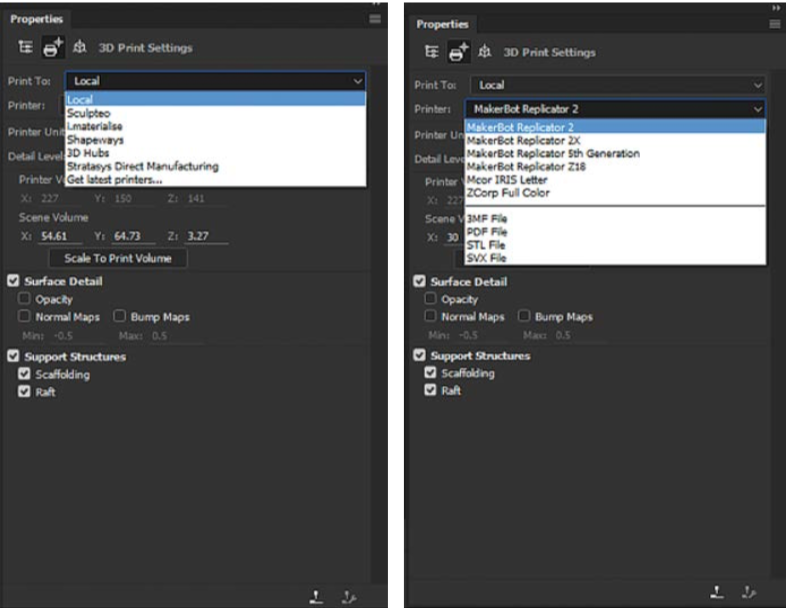786x608 pixels.
Task: Open the left Properties panel flyout menu
Action: [375, 19]
